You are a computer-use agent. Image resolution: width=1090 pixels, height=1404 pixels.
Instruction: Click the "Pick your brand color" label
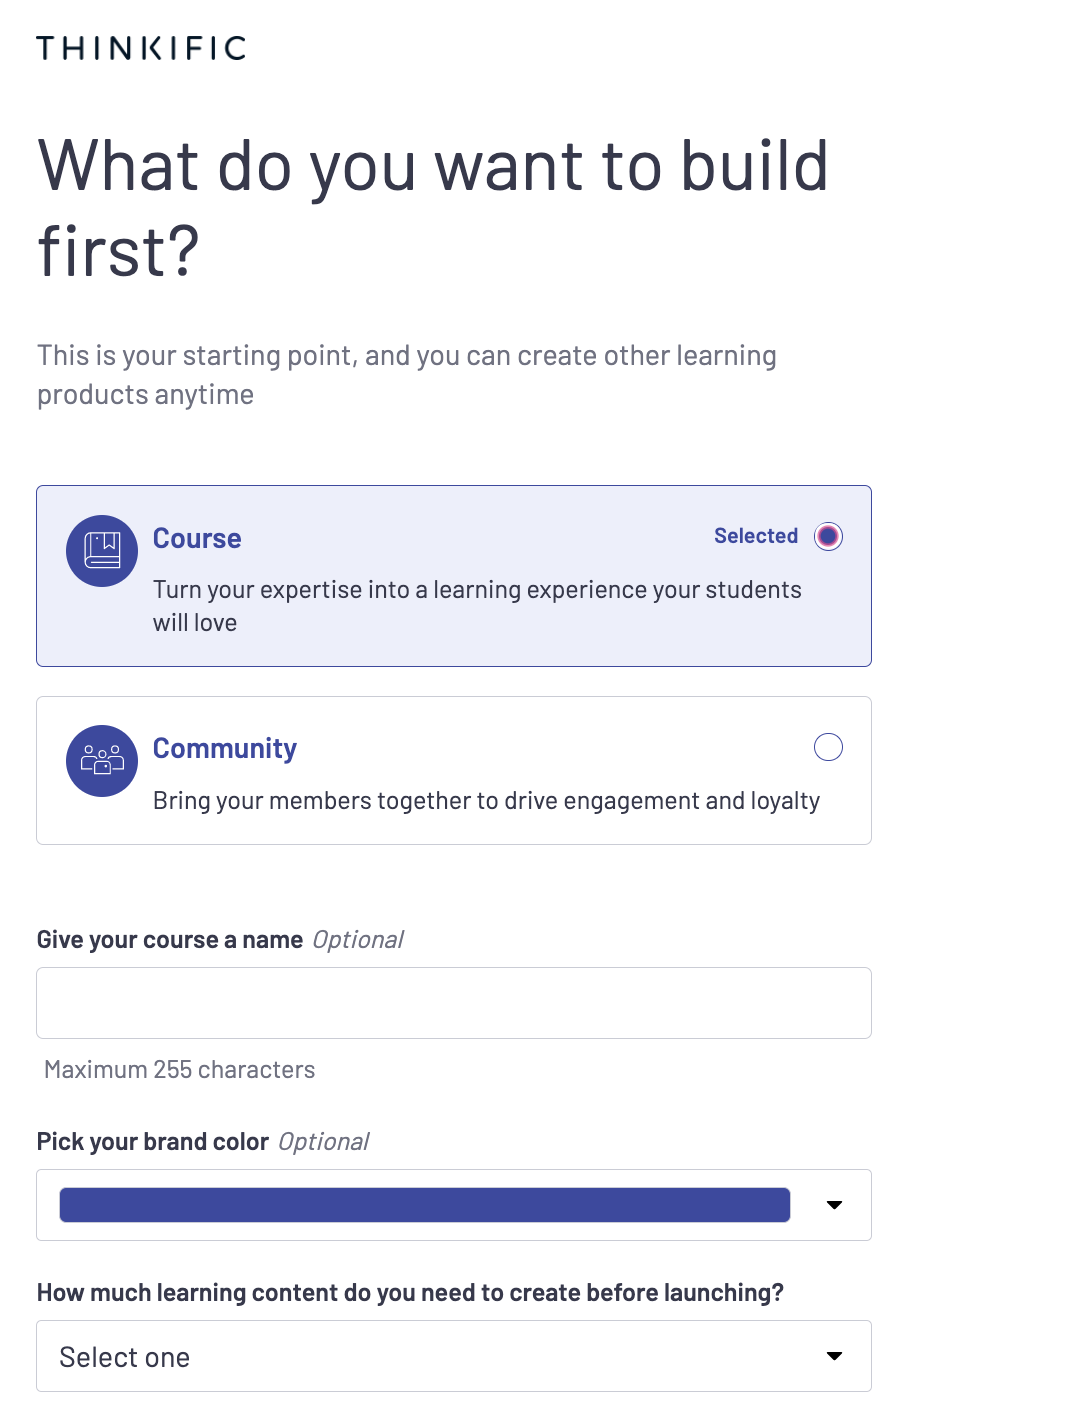coord(153,1142)
